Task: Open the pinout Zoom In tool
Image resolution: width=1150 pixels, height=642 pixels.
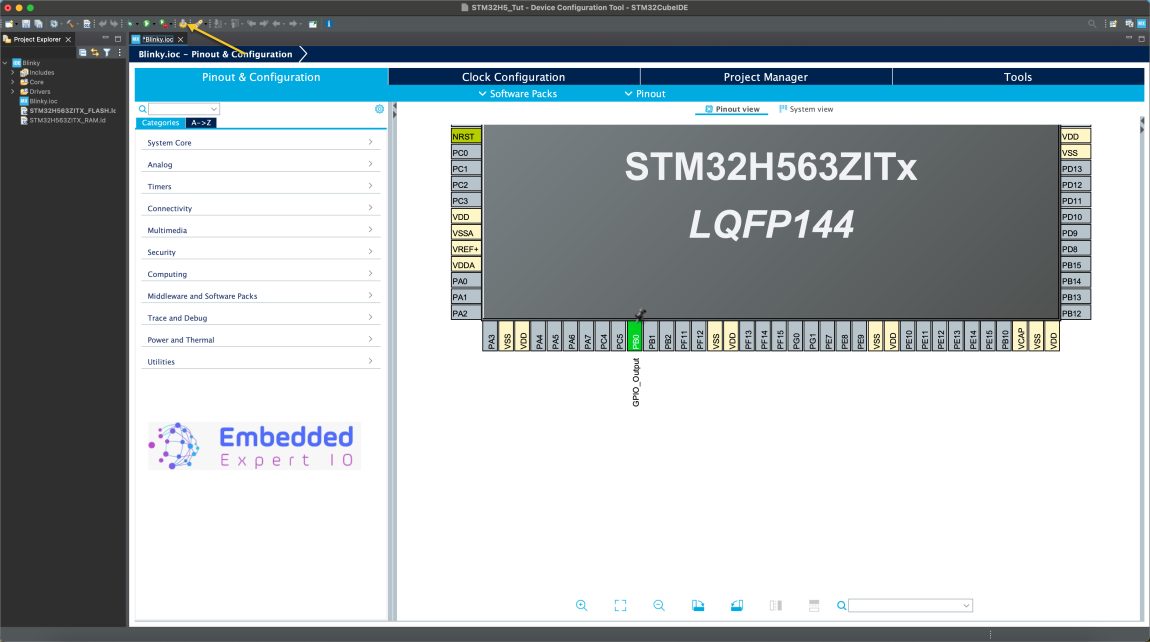Action: coord(582,605)
